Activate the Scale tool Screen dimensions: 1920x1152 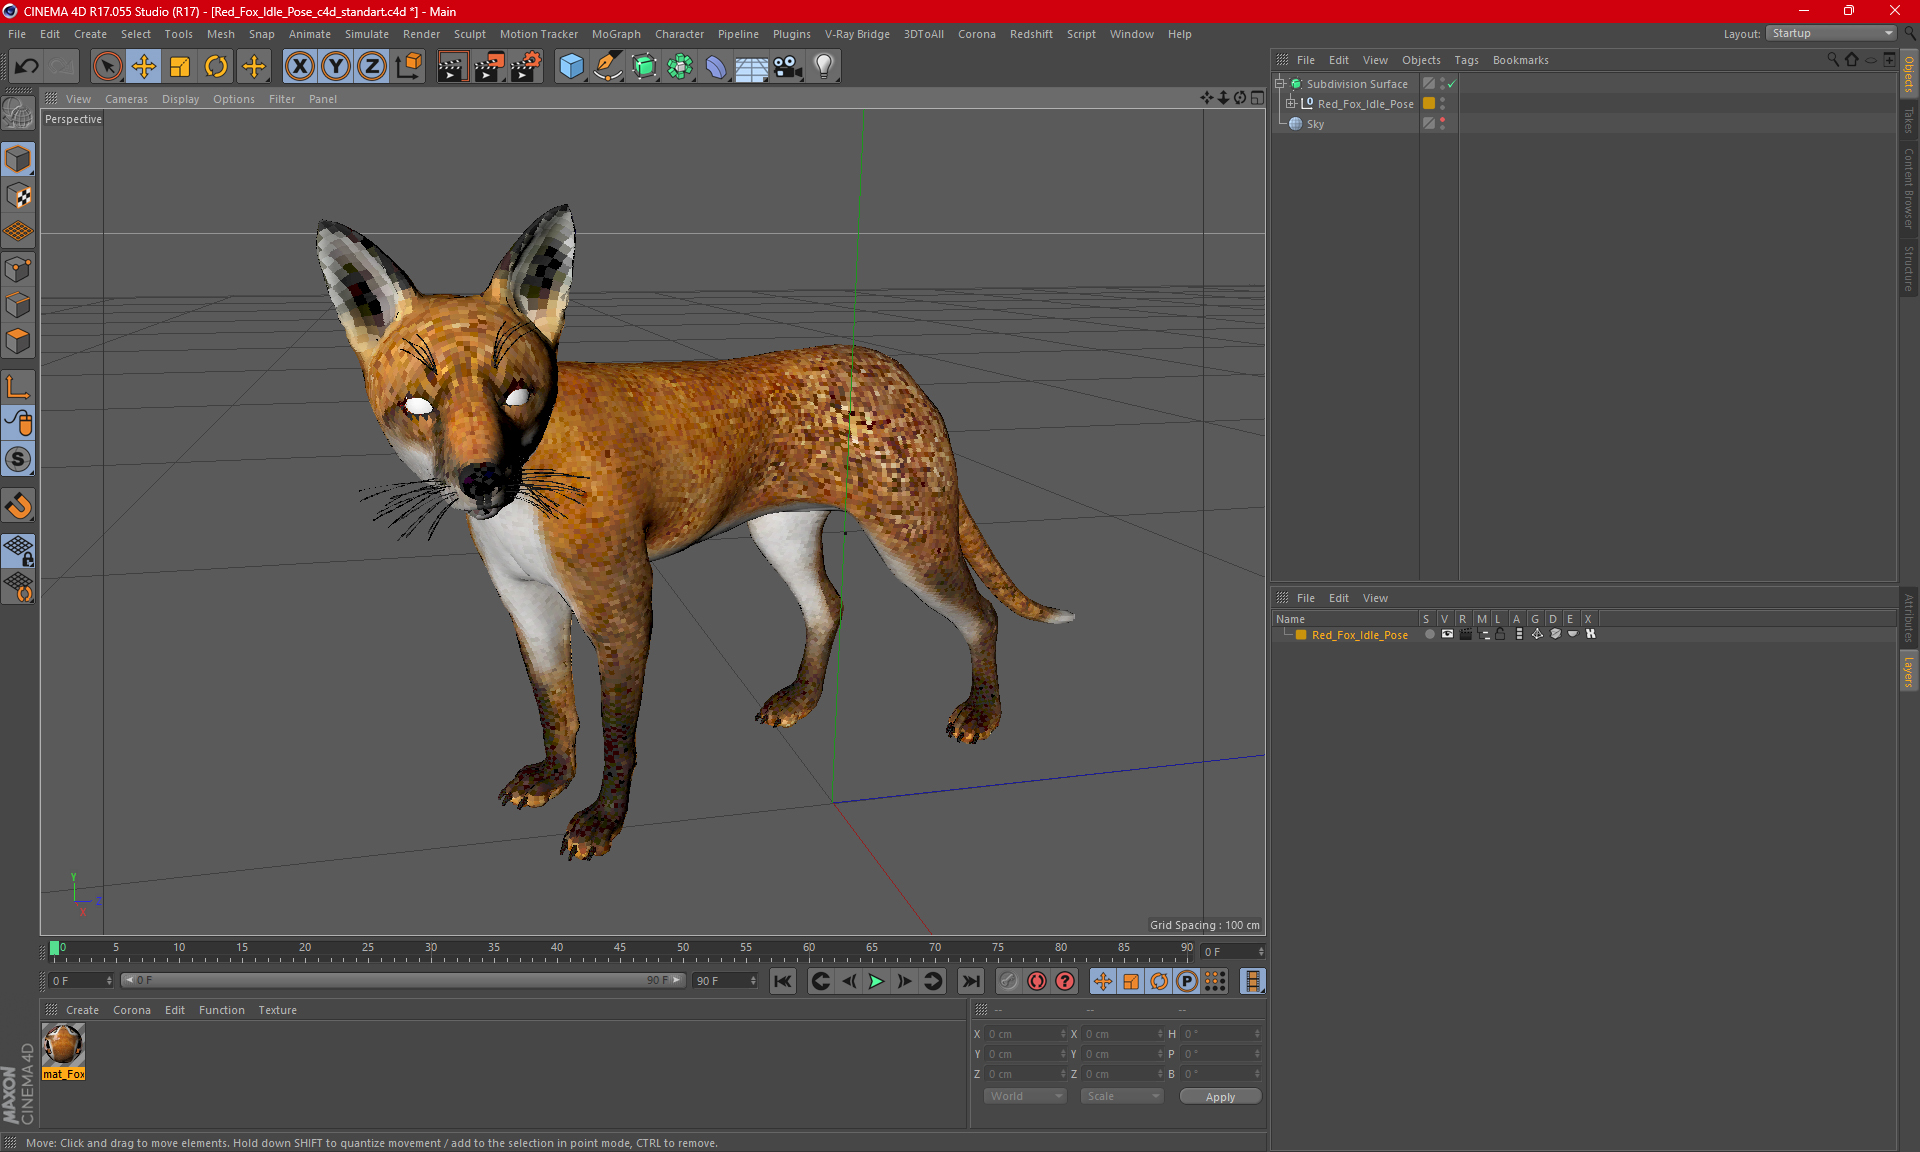[180, 66]
